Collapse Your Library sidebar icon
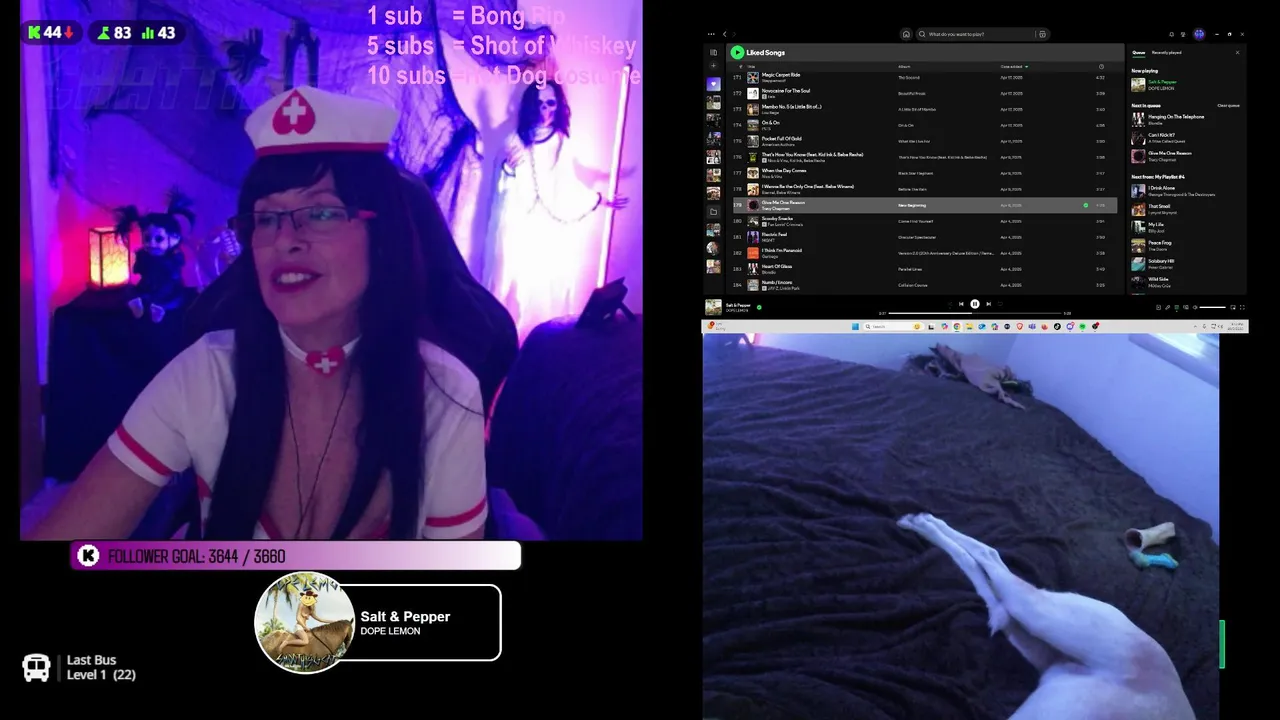1280x720 pixels. coord(713,52)
